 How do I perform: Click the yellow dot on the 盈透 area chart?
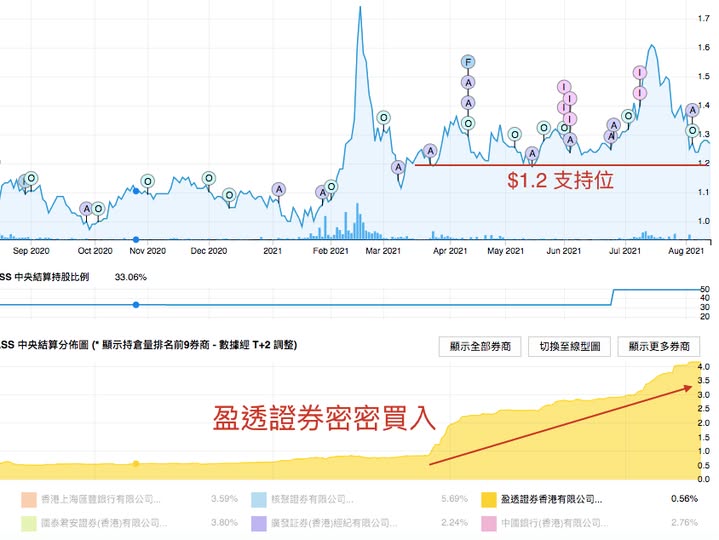click(136, 464)
